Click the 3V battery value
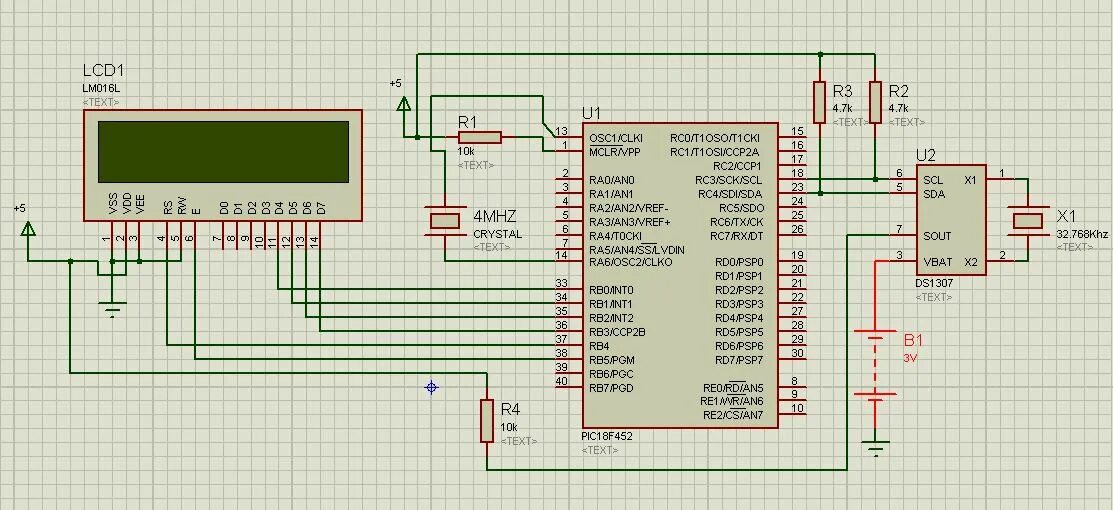The width and height of the screenshot is (1113, 510). 910,358
